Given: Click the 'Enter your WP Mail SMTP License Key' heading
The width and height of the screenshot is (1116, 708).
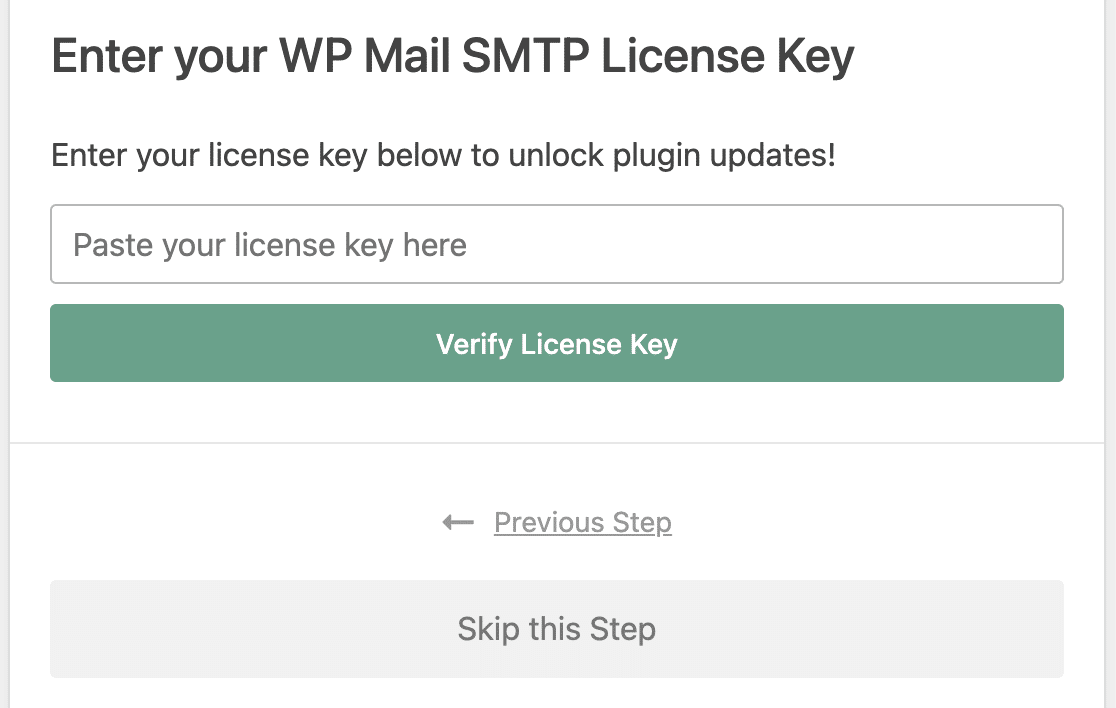Looking at the screenshot, I should [452, 58].
